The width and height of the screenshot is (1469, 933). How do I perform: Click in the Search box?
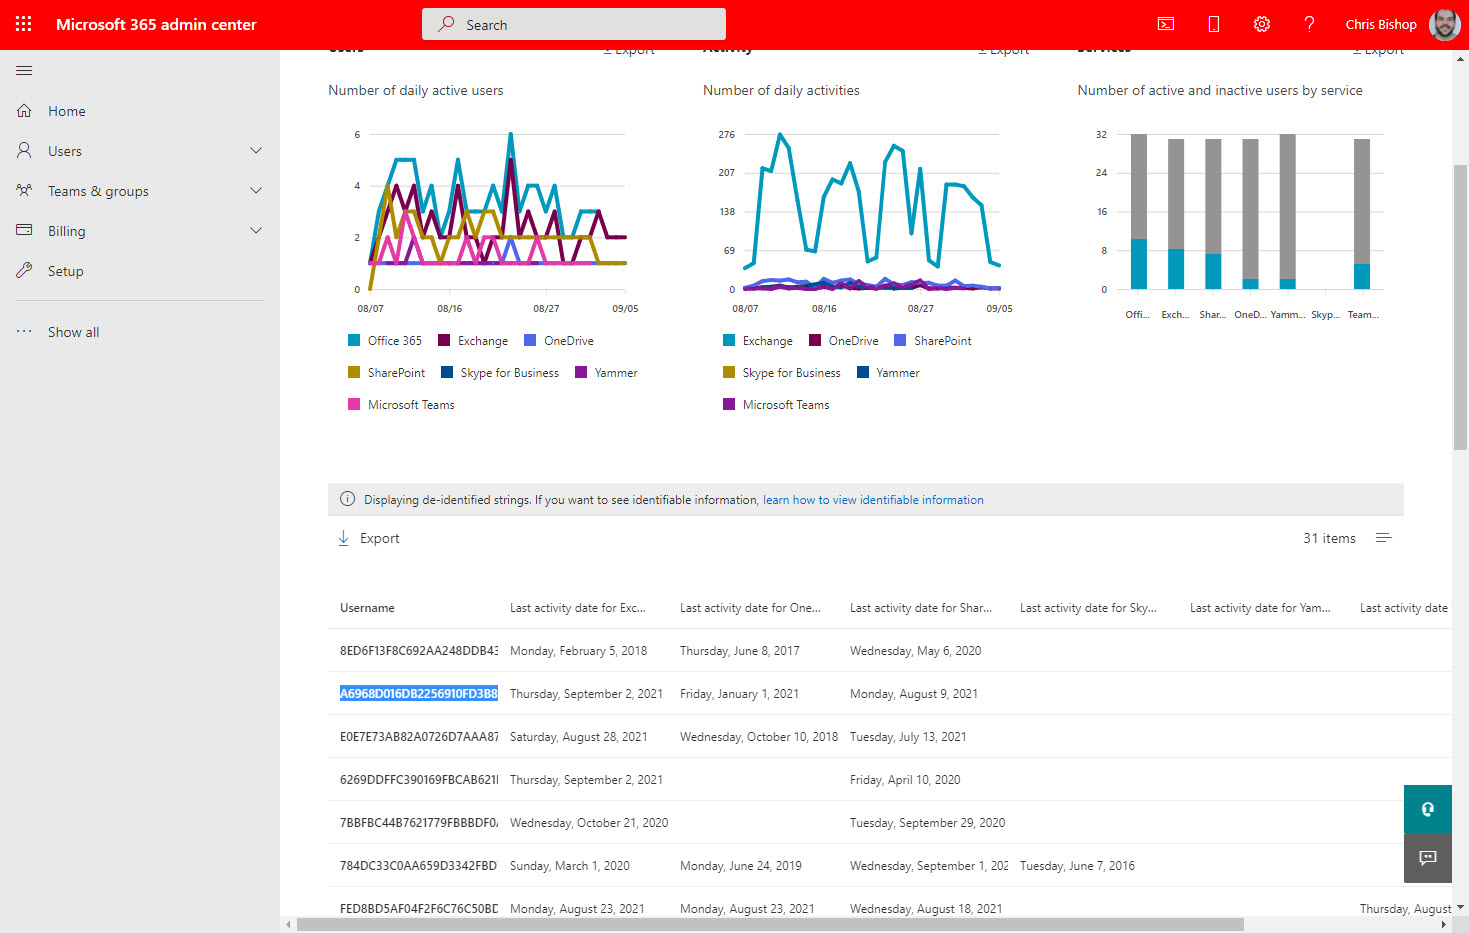click(x=574, y=24)
